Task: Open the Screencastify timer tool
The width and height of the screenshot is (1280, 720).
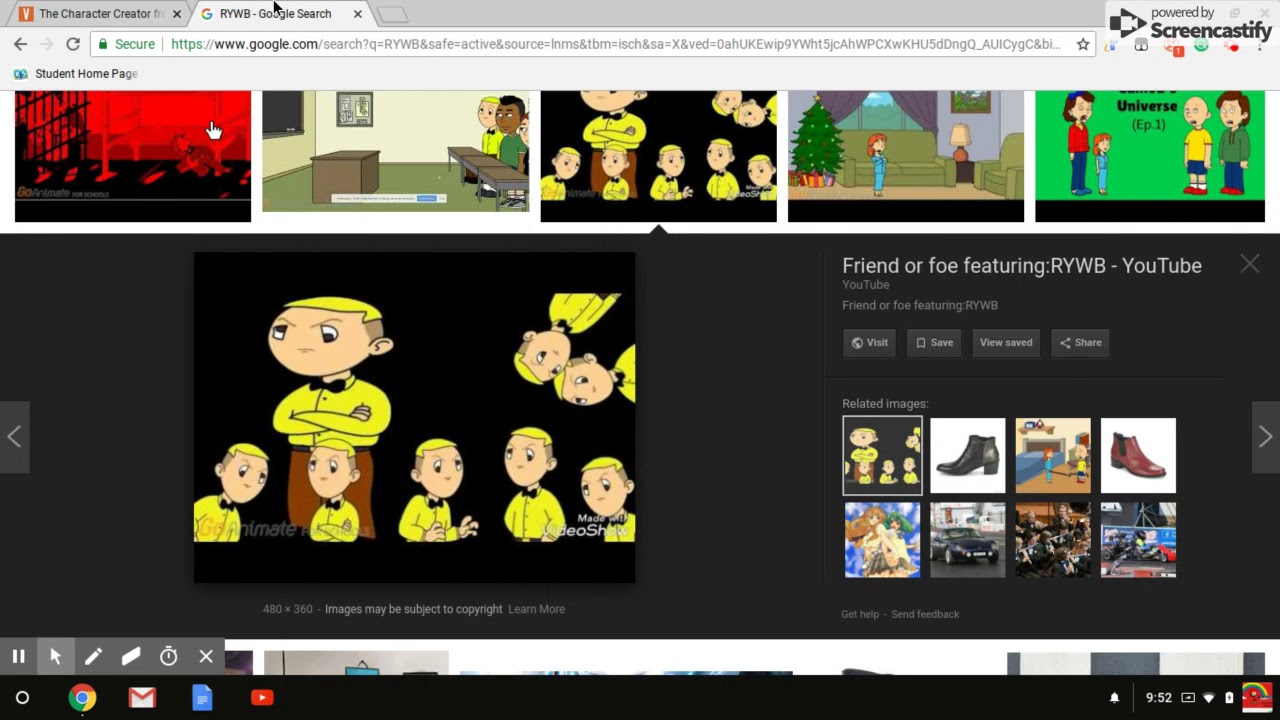Action: tap(169, 657)
